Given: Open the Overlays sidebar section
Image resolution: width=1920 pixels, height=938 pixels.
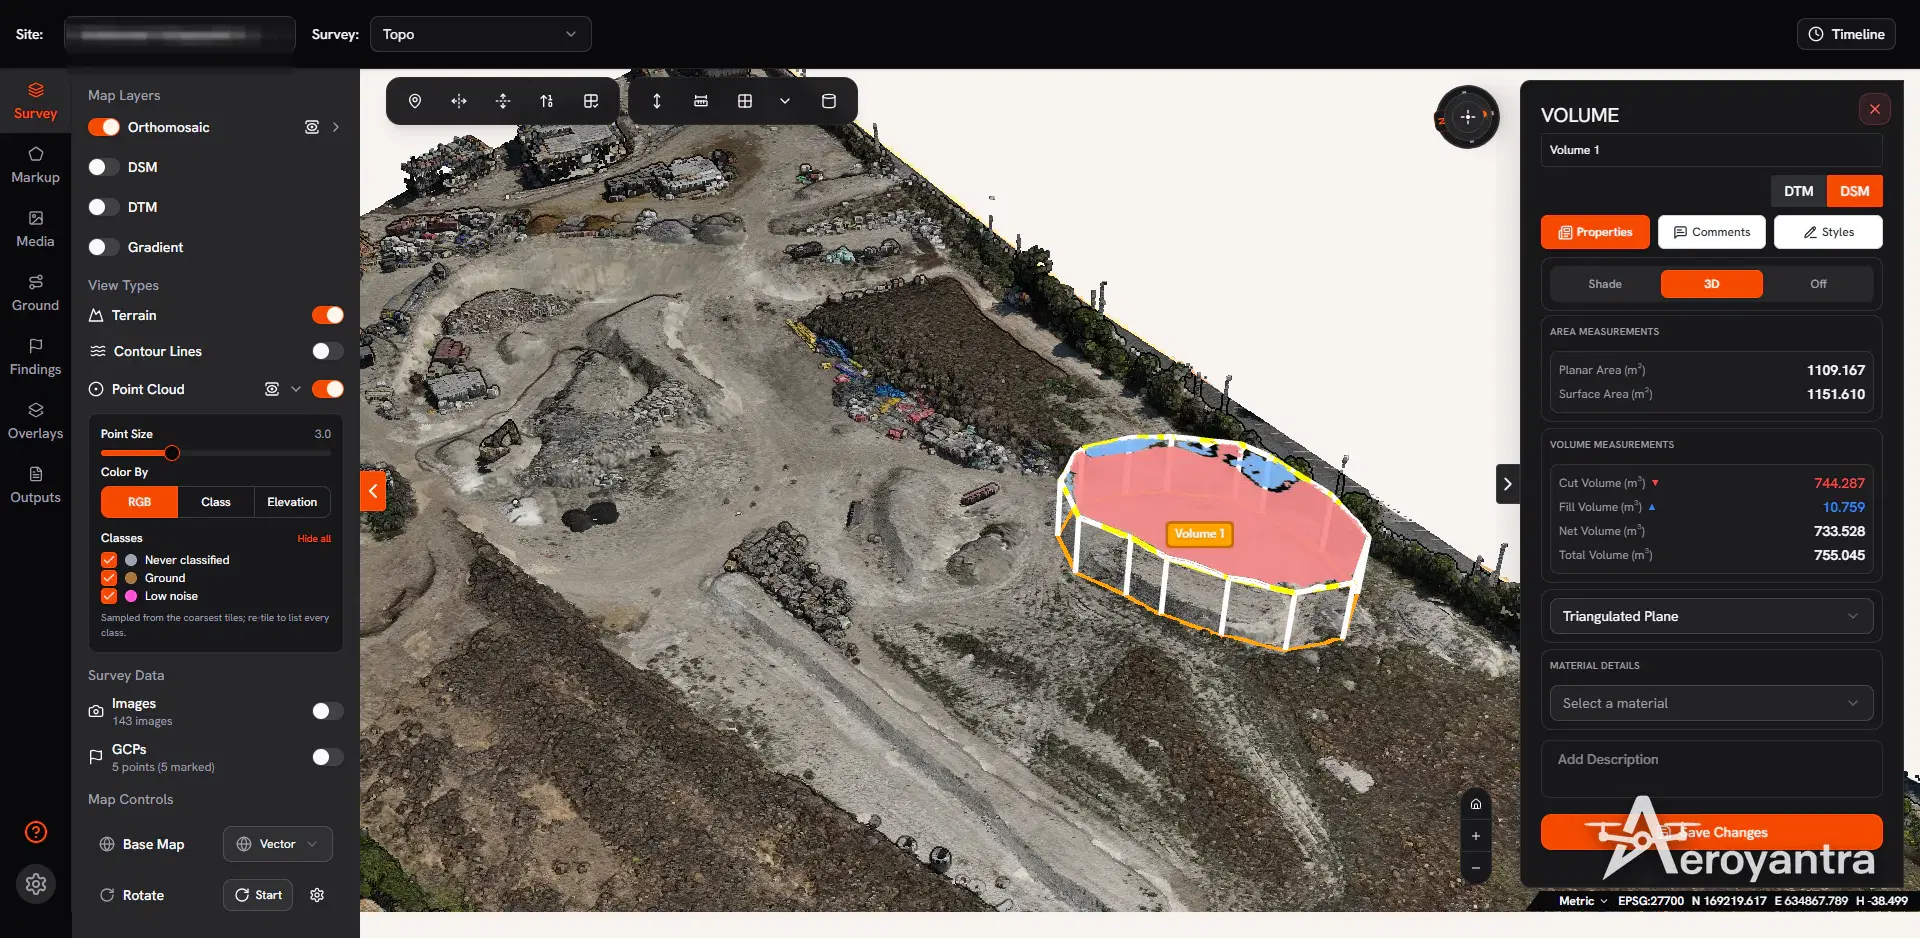Looking at the screenshot, I should (x=35, y=421).
